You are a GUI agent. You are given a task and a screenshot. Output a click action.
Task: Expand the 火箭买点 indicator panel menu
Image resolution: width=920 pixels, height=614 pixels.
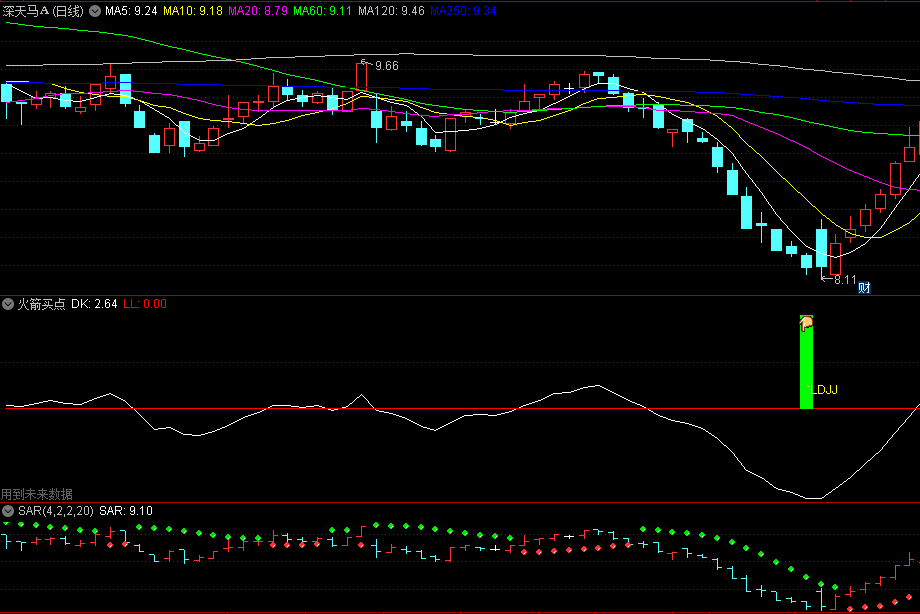(x=8, y=304)
